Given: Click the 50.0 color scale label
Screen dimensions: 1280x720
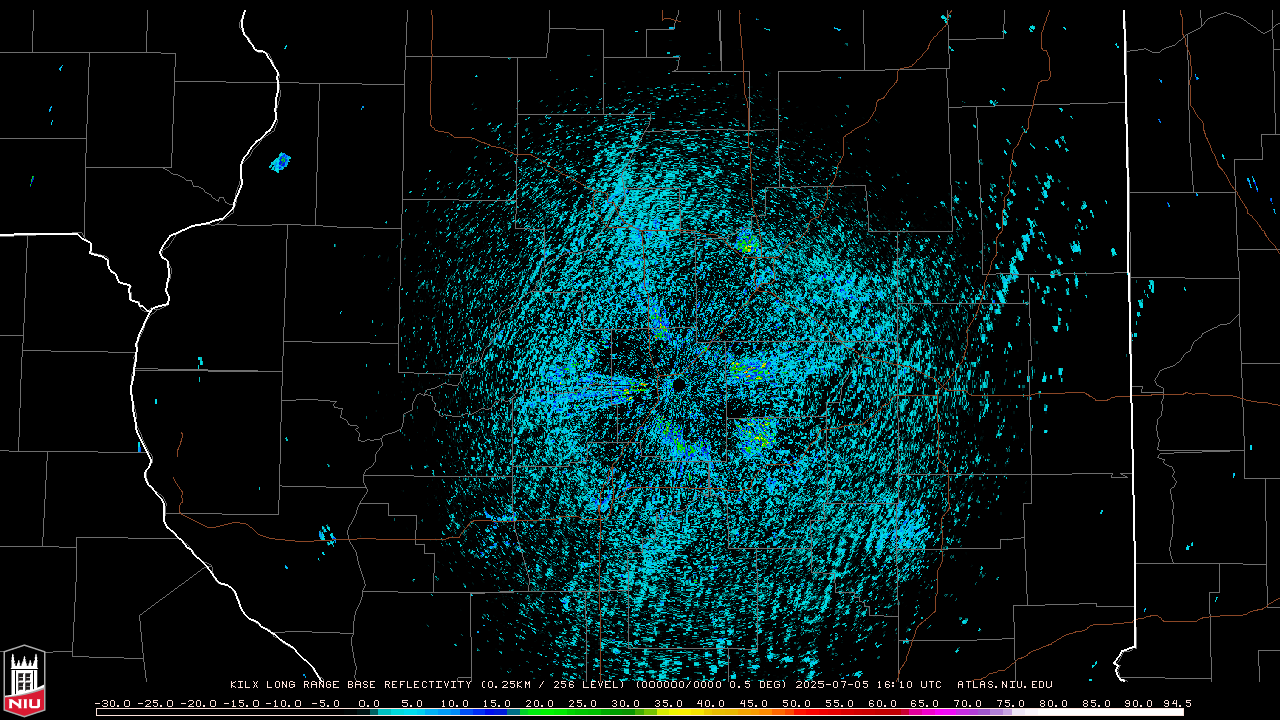Looking at the screenshot, I should tap(797, 704).
